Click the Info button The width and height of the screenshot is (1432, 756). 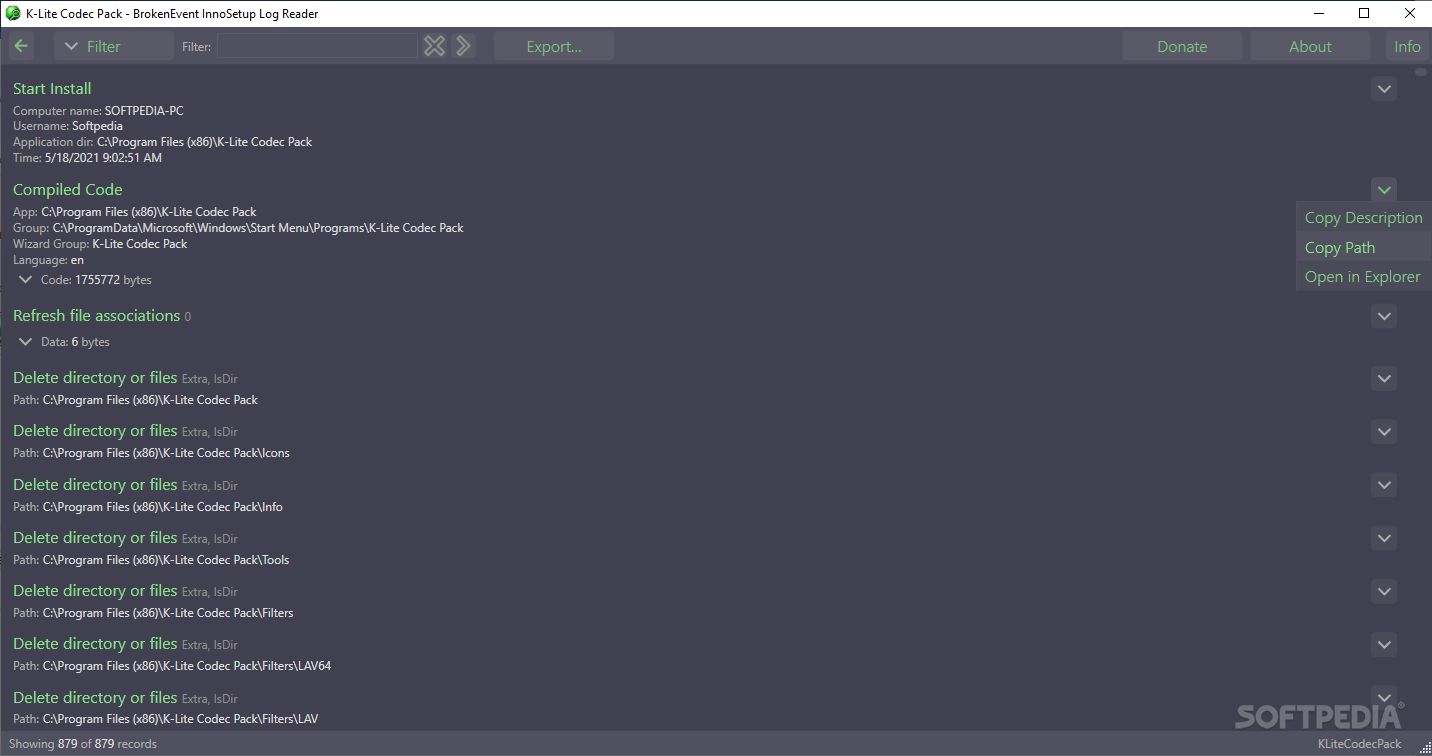point(1407,46)
